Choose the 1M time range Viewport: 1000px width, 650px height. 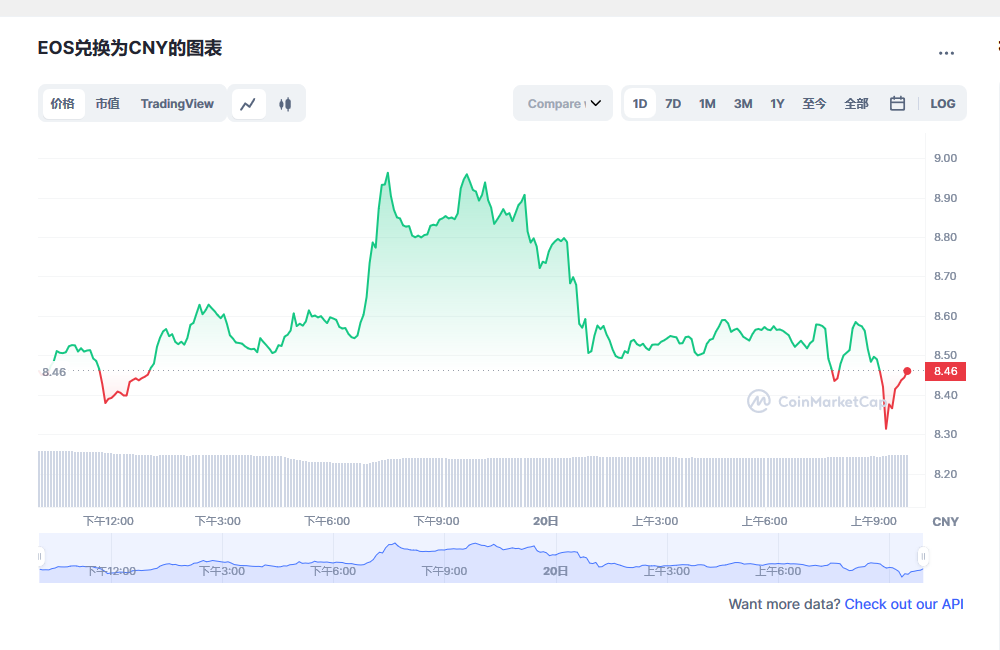tap(707, 103)
